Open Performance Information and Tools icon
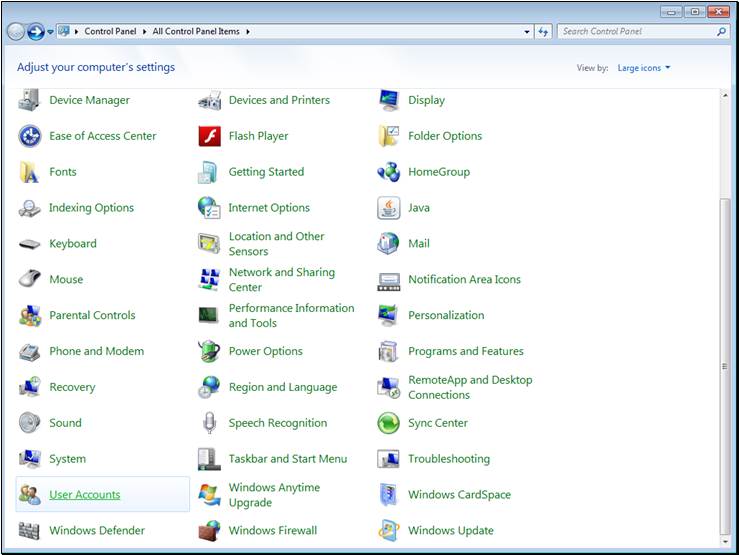 [x=208, y=315]
